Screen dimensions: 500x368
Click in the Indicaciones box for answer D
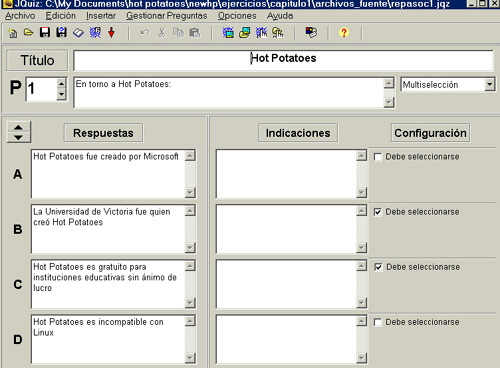click(x=286, y=339)
